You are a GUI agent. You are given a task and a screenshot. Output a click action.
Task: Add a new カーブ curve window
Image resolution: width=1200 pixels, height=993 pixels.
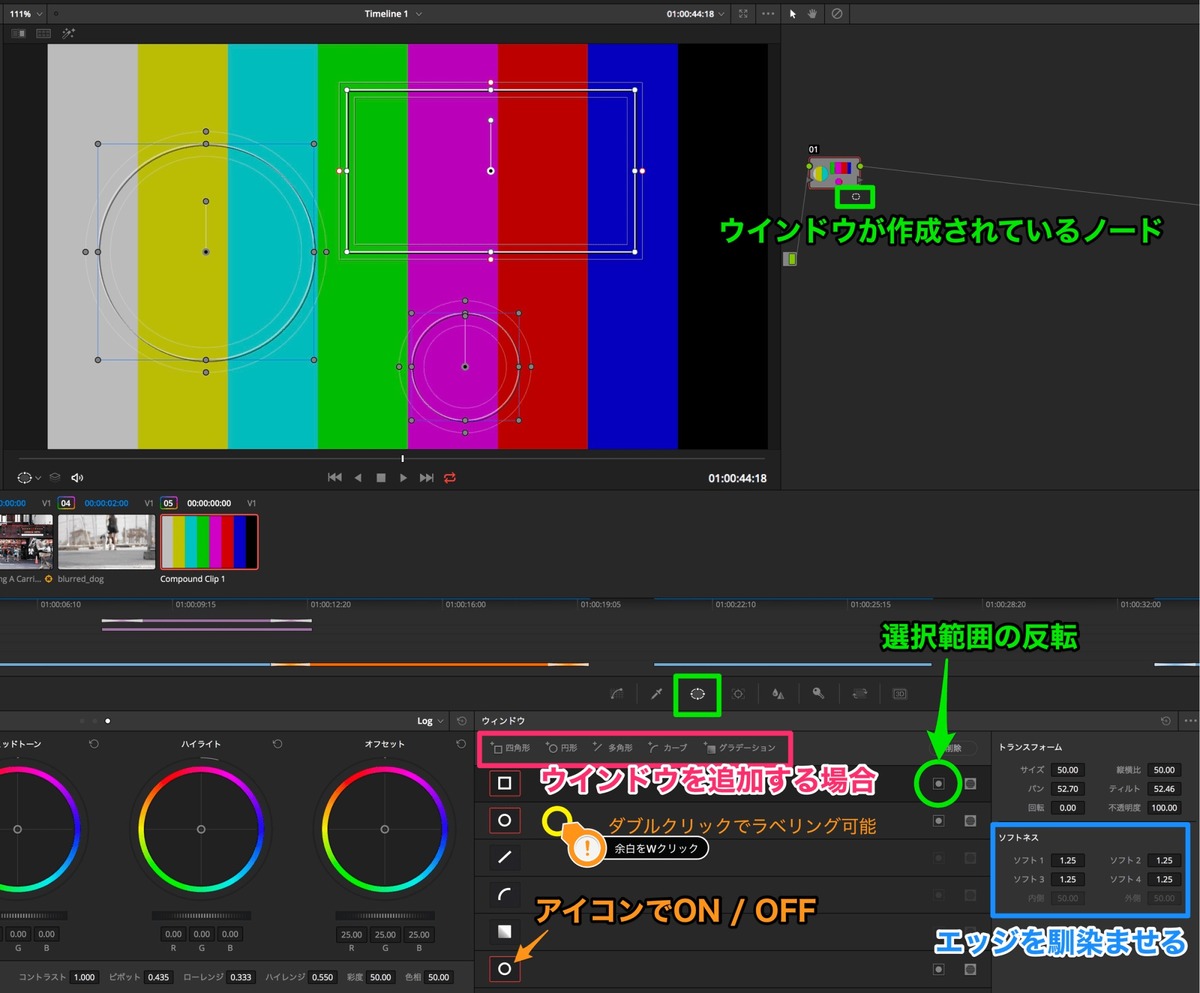667,748
